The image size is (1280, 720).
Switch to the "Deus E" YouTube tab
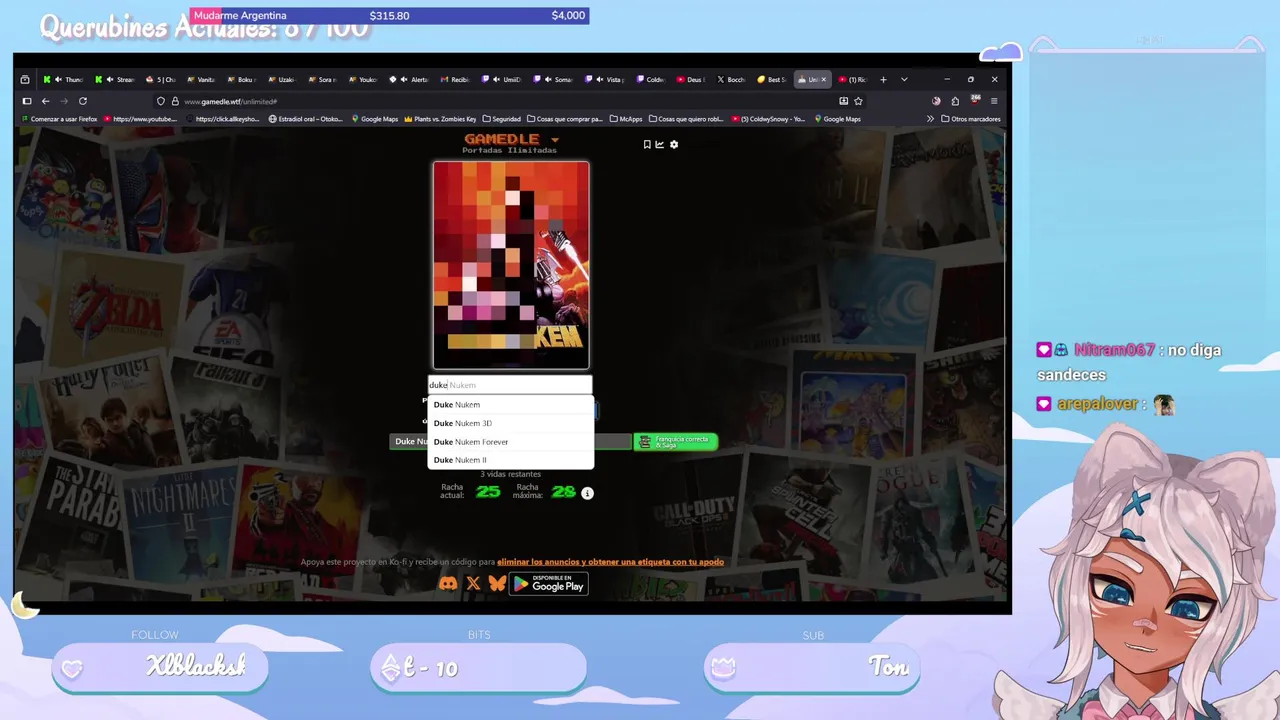689,80
